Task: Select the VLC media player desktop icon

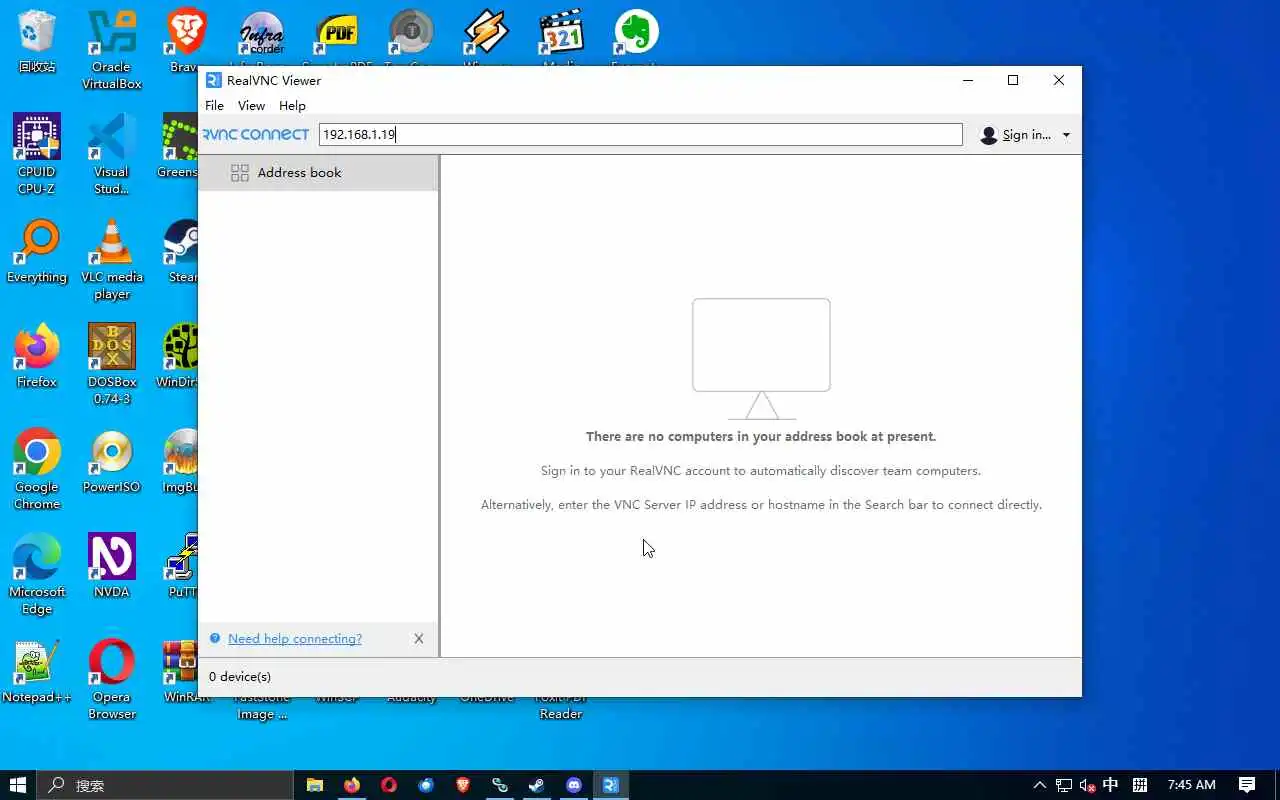Action: click(x=112, y=260)
